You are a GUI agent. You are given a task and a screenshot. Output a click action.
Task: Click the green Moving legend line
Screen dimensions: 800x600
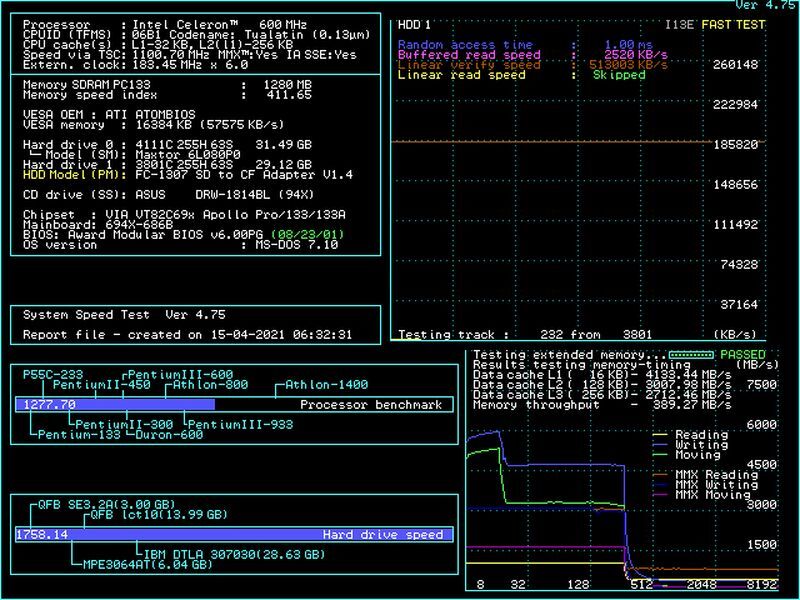[x=660, y=455]
